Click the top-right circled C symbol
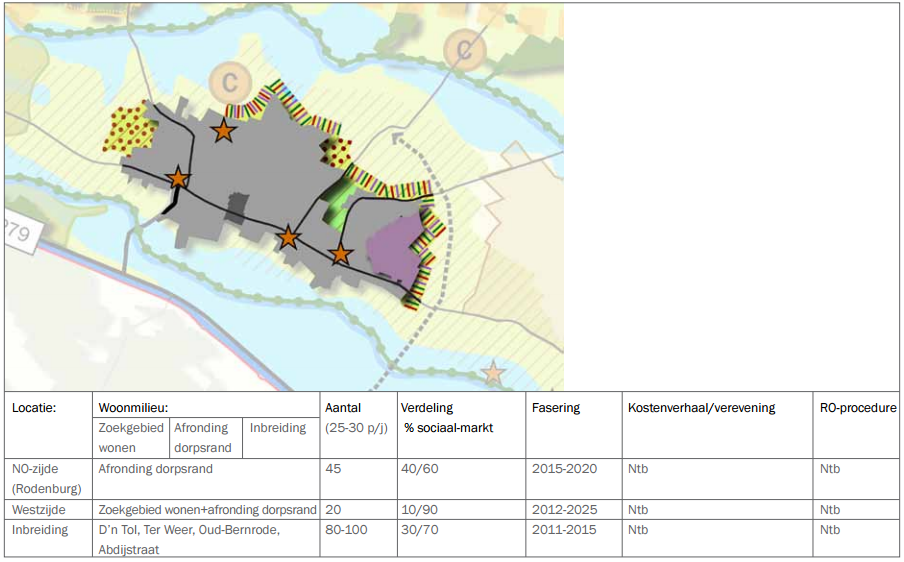This screenshot has height=562, width=904. point(465,50)
